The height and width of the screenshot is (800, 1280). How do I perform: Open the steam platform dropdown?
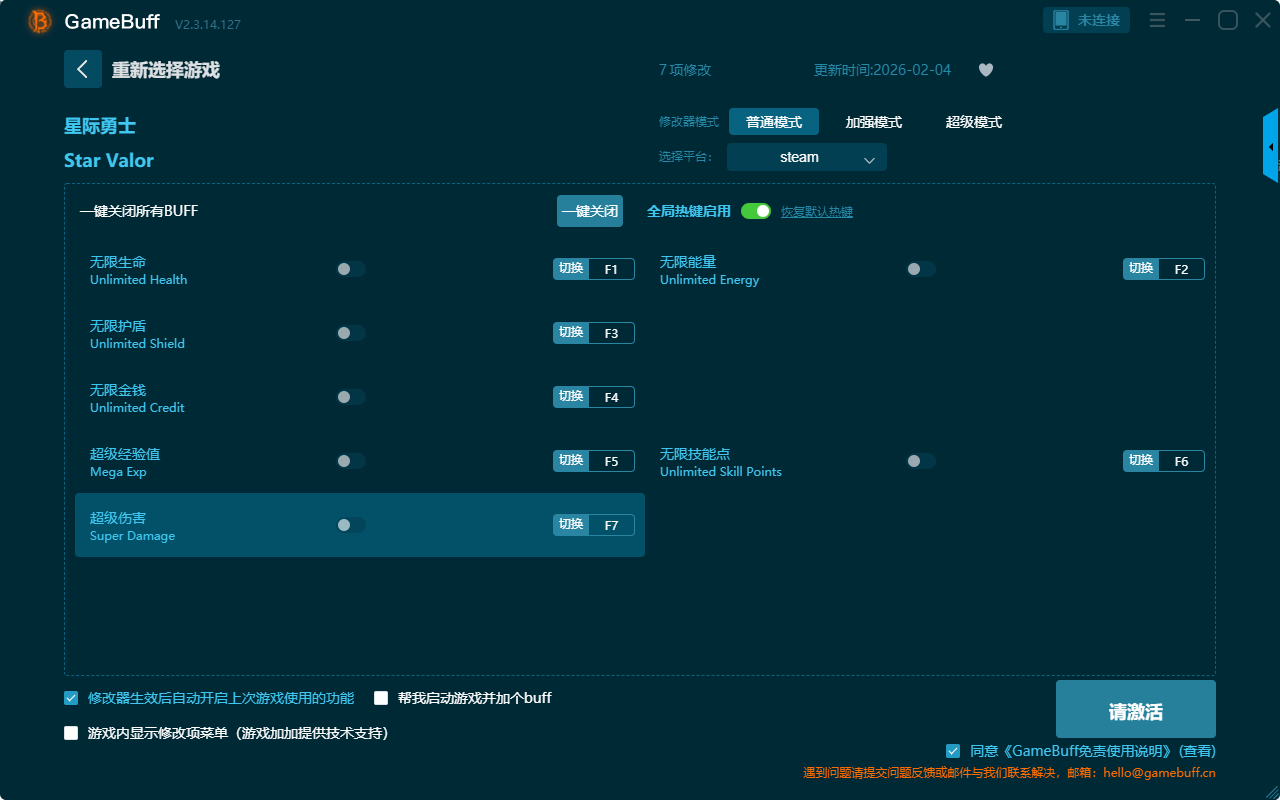pyautogui.click(x=806, y=157)
